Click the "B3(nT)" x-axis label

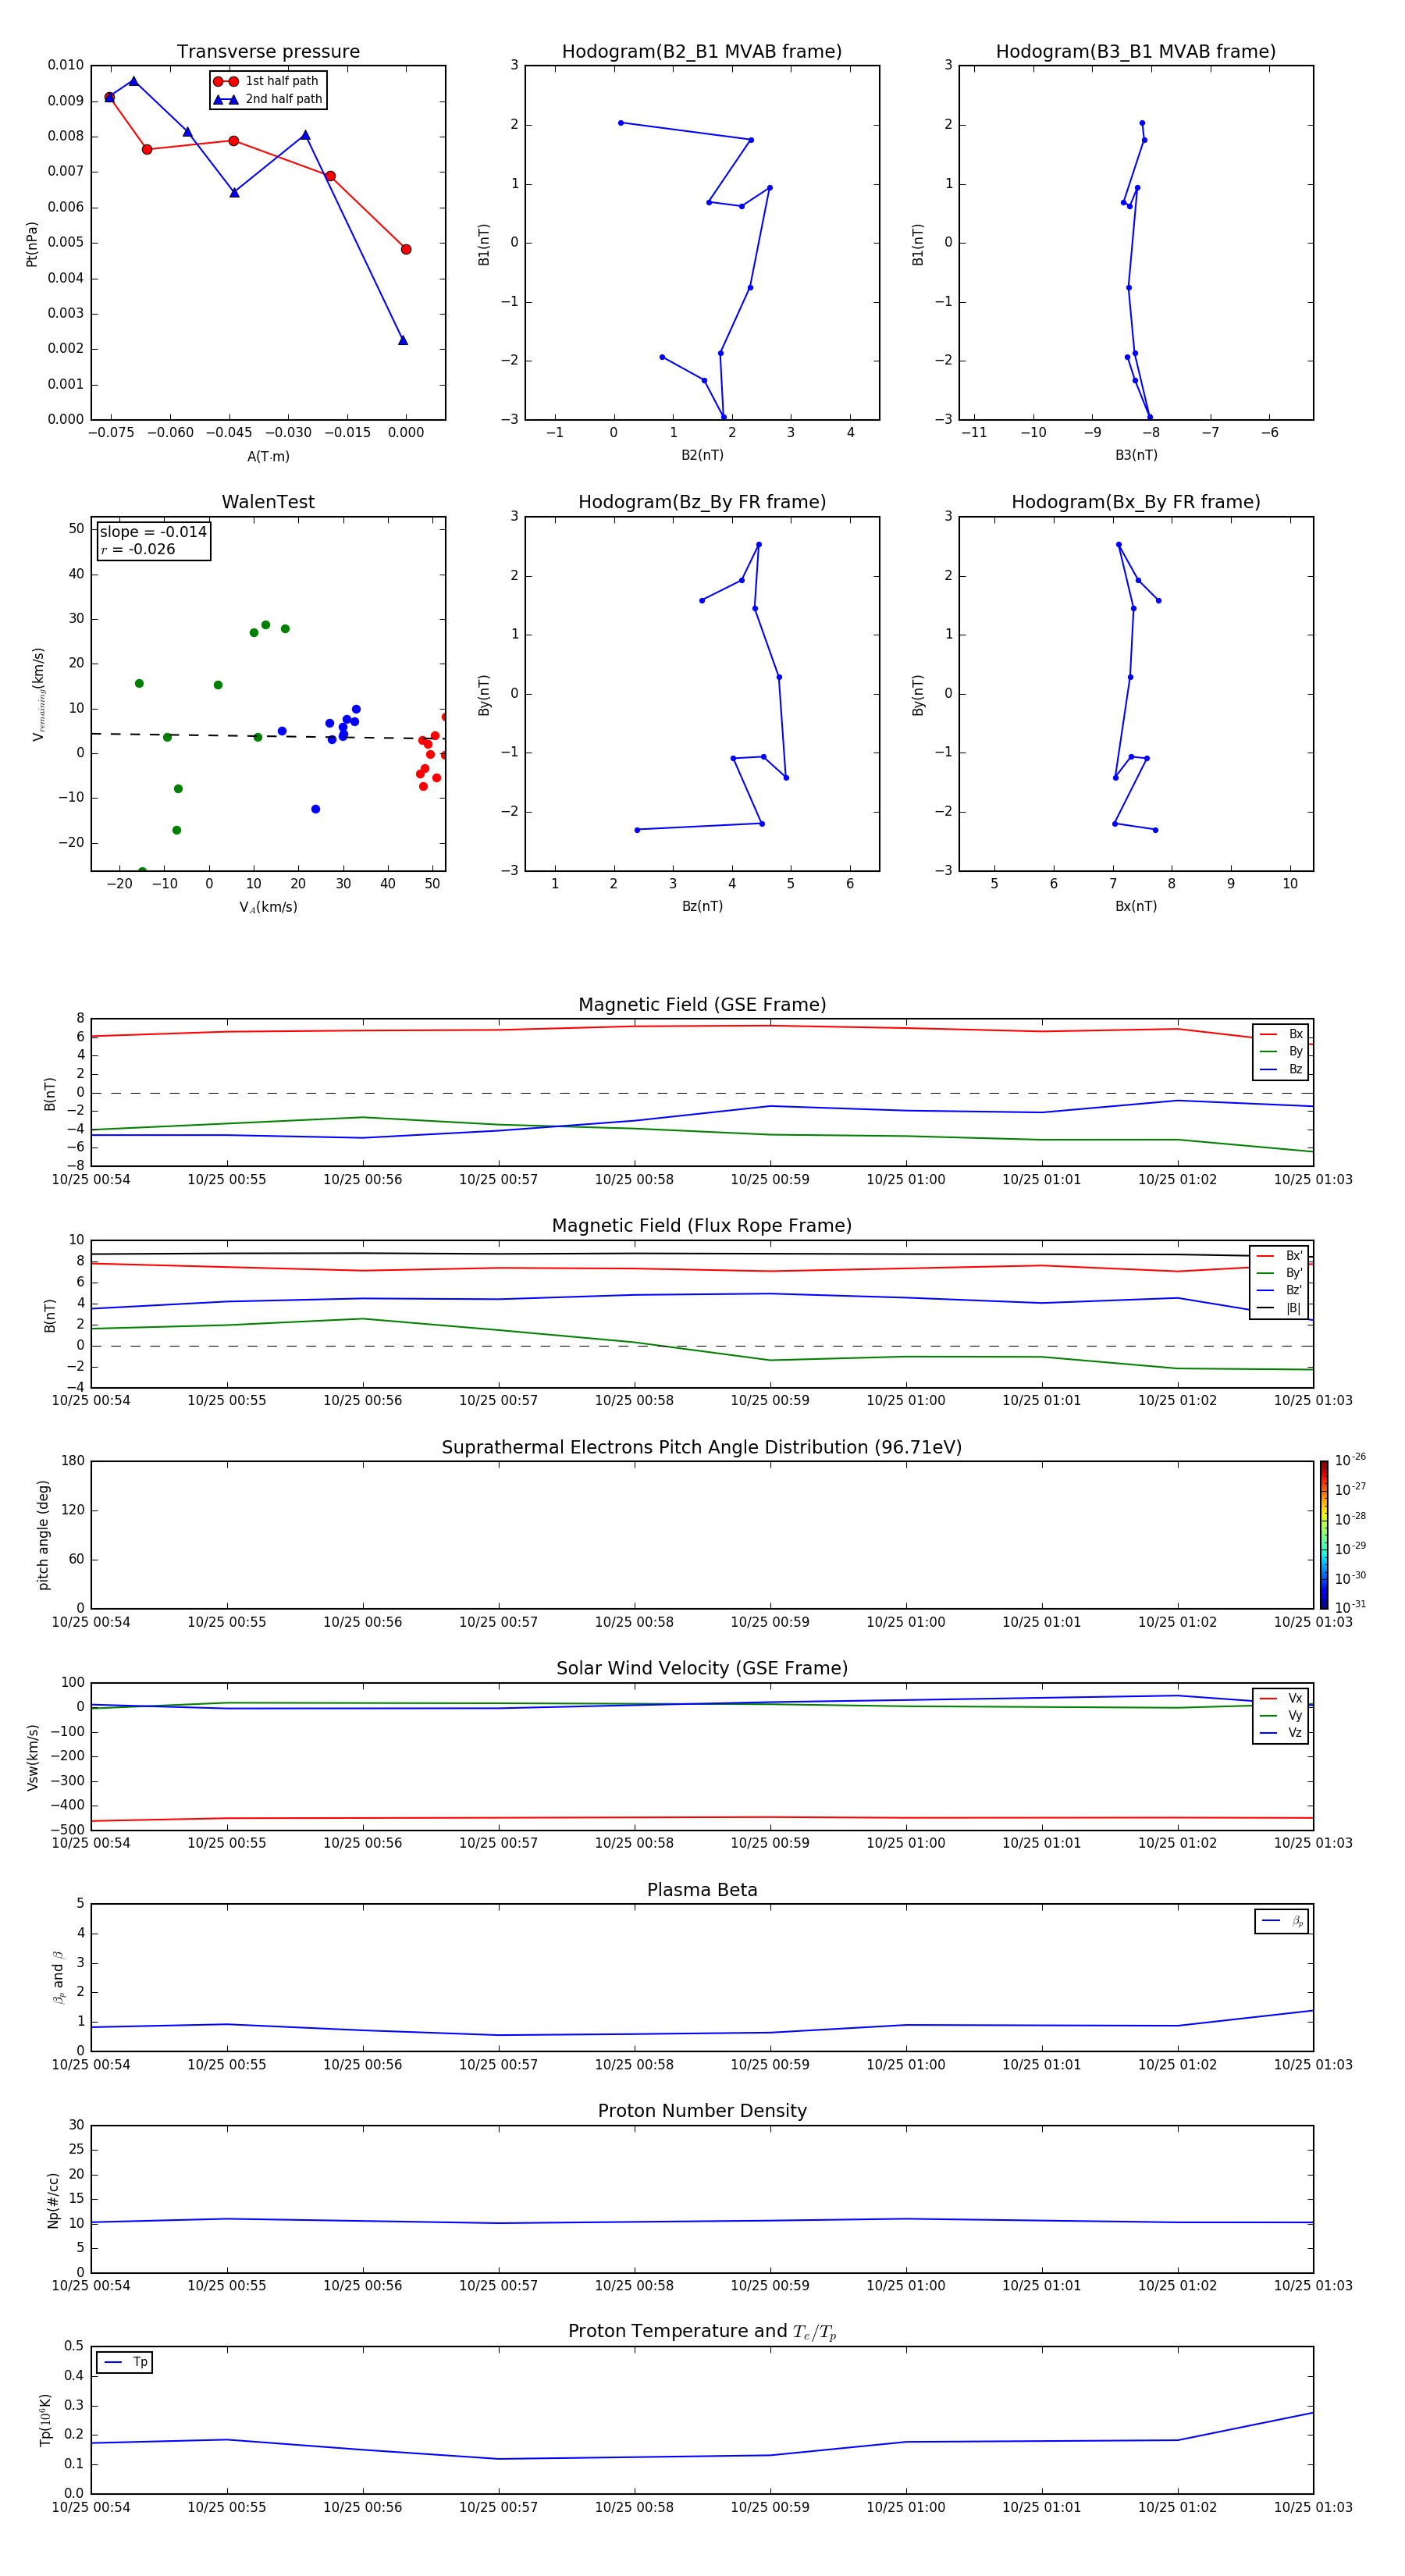pos(1136,455)
